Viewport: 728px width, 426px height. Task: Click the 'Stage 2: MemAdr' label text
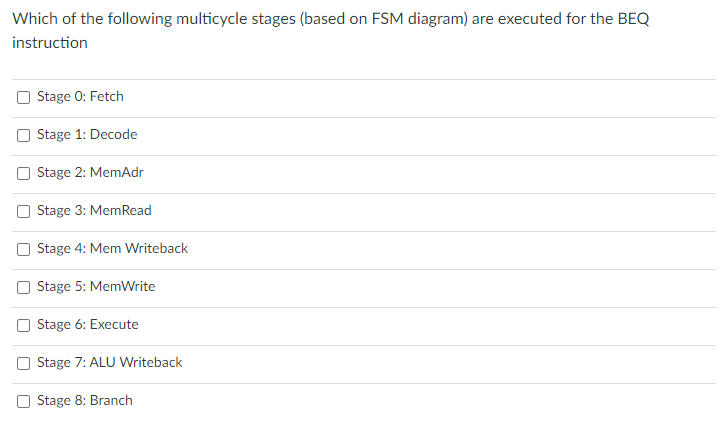[x=91, y=173]
